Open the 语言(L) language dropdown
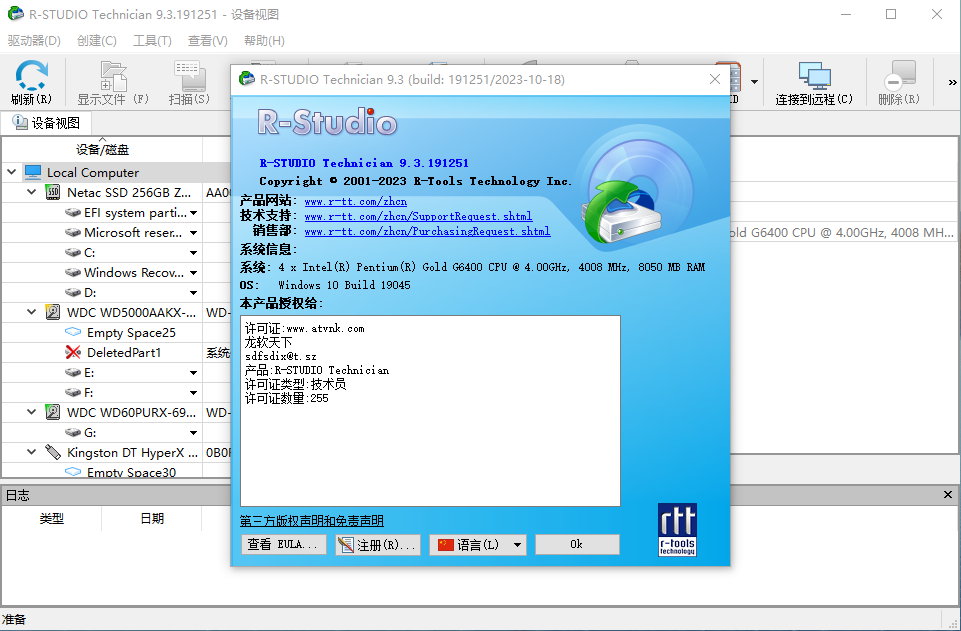 click(478, 545)
